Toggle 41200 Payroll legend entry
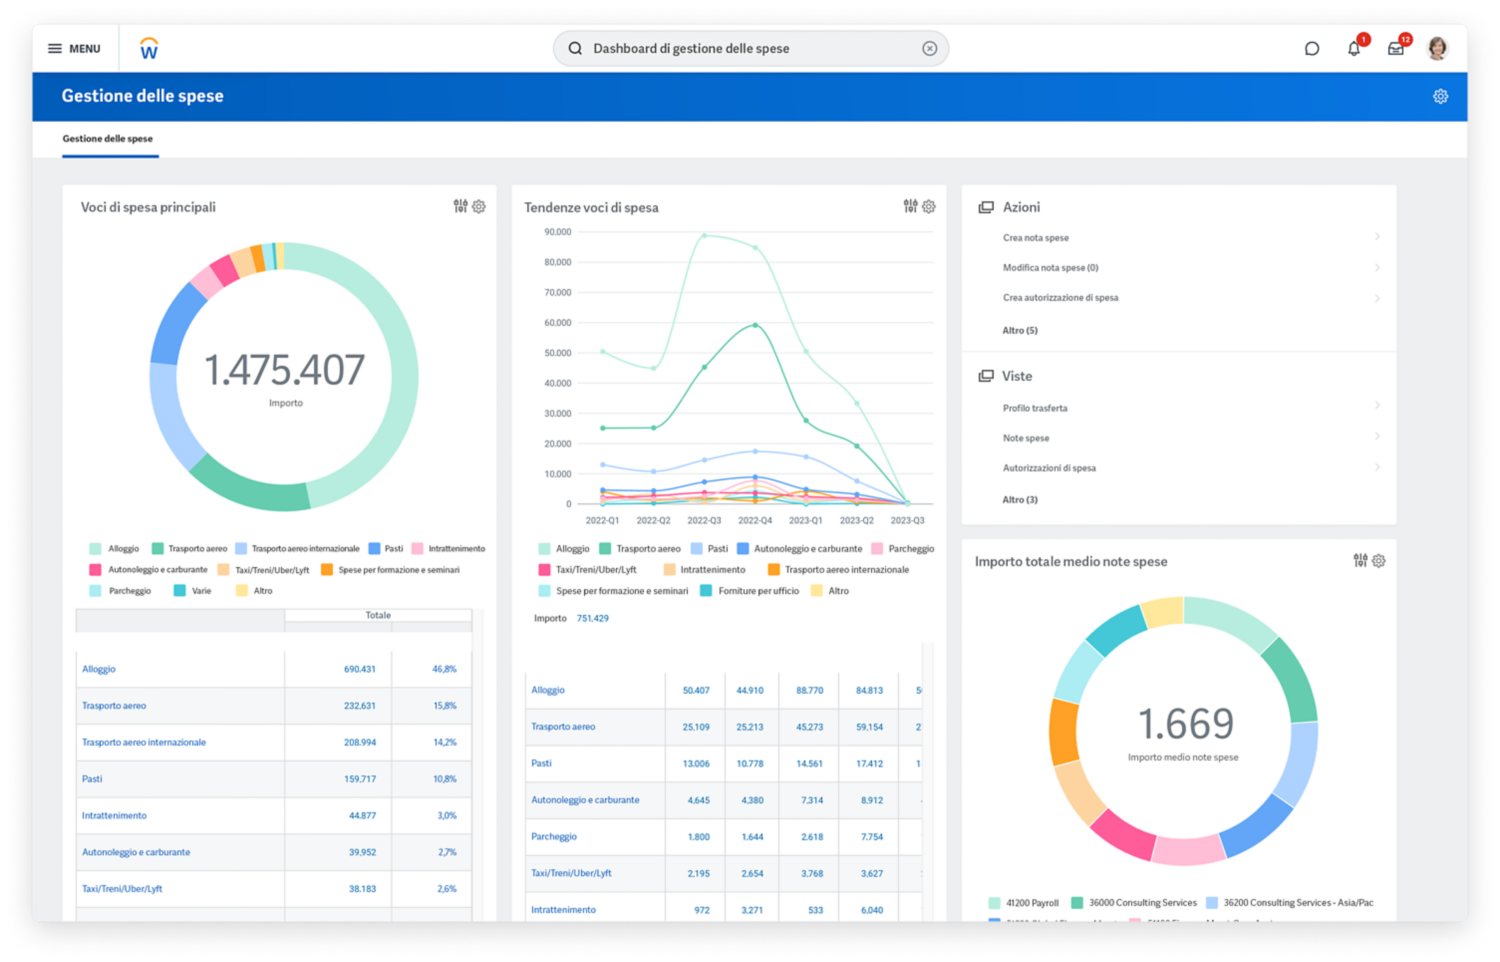The image size is (1500, 962). [x=1023, y=903]
